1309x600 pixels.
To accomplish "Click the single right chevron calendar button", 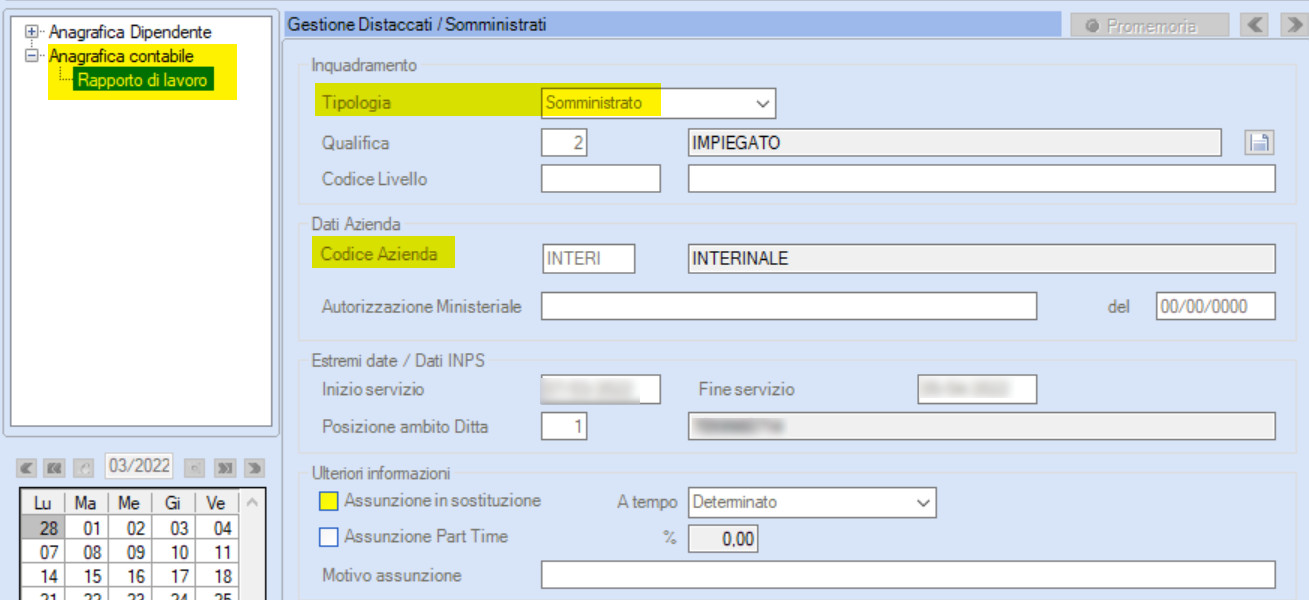I will coord(254,467).
